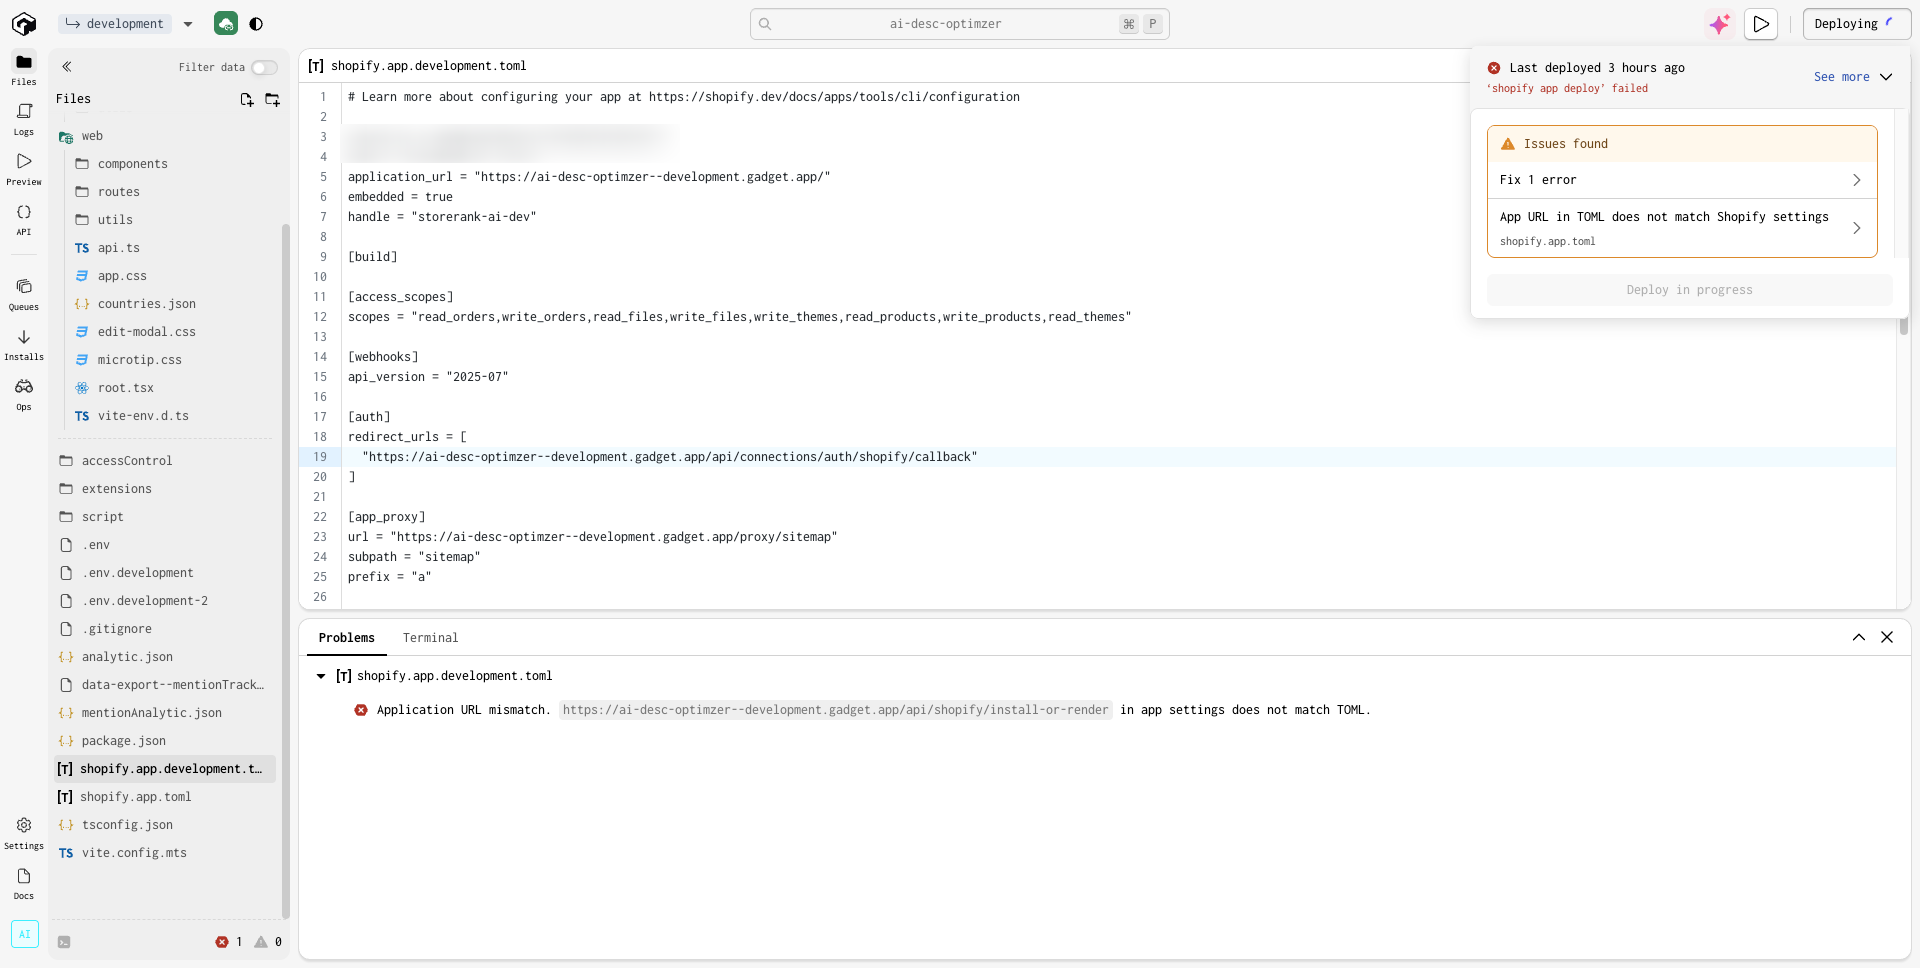Click the new file icon
This screenshot has height=968, width=1920.
pos(247,99)
